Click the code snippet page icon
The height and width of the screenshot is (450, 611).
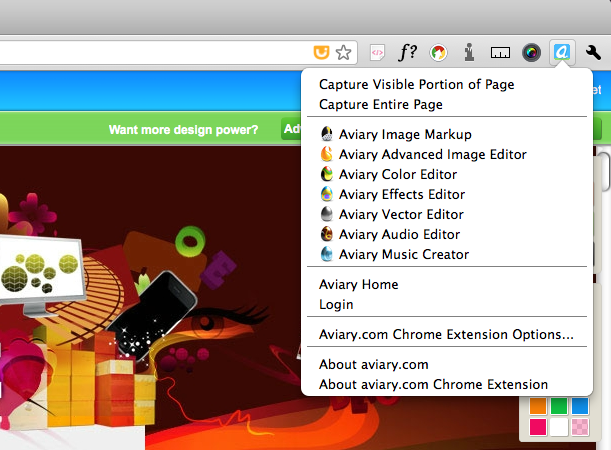click(x=377, y=52)
